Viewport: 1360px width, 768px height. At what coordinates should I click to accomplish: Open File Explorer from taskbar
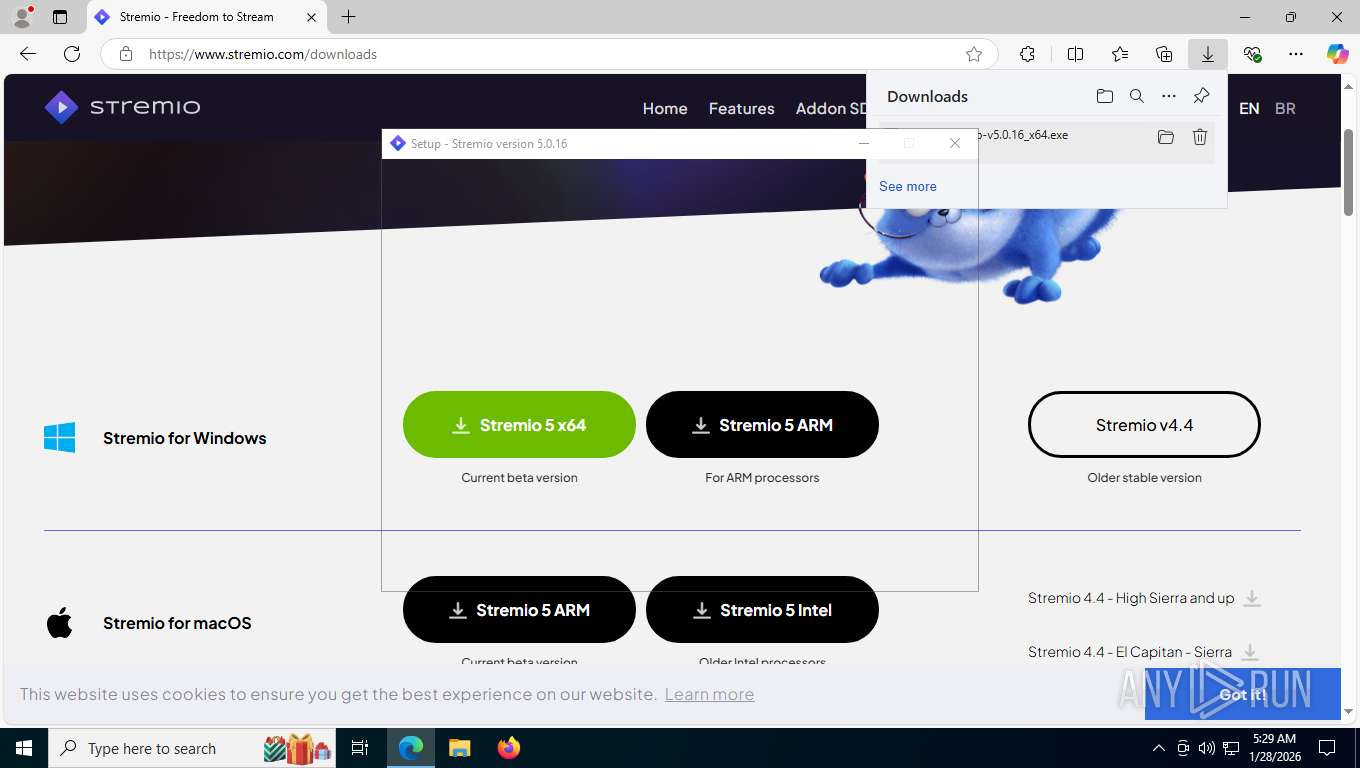(x=459, y=748)
